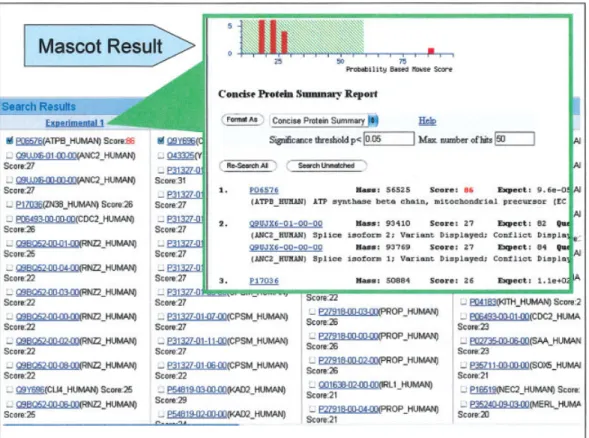Open the P27918-00-03-00 PROP_HUMAN link
Viewport: 589px width, 438px height.
(348, 312)
